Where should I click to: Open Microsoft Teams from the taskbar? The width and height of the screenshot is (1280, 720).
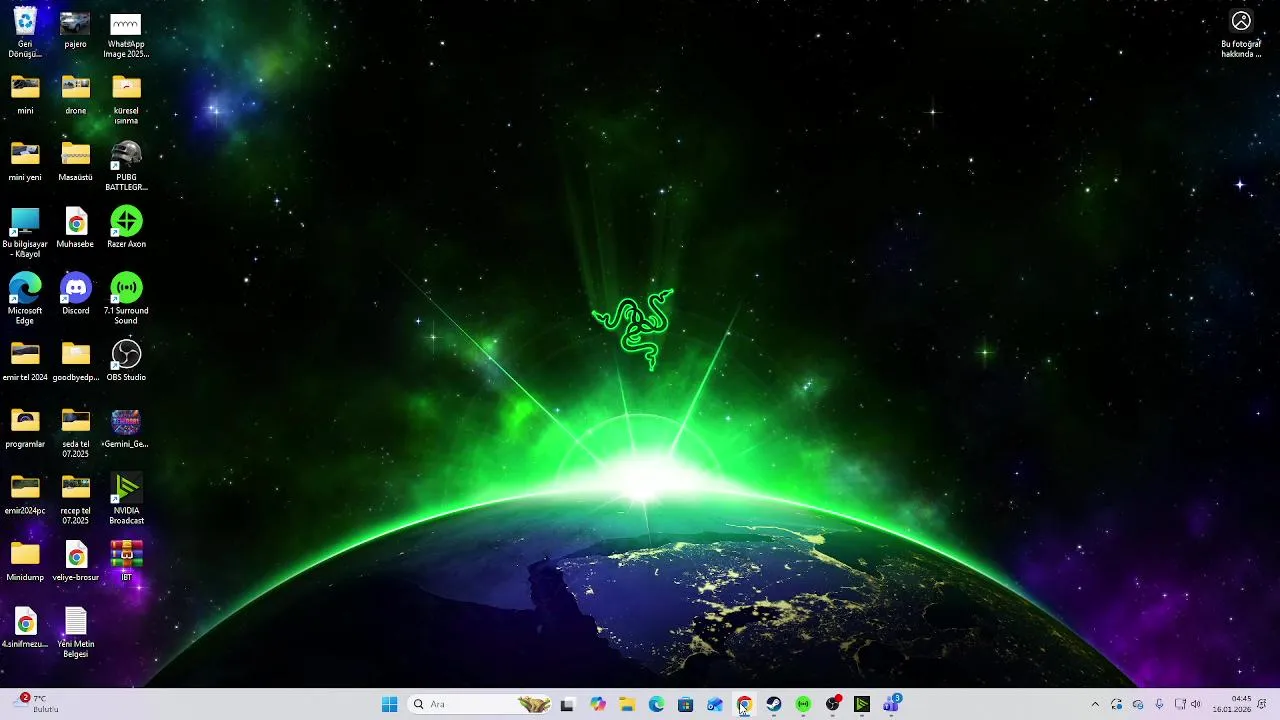click(891, 704)
